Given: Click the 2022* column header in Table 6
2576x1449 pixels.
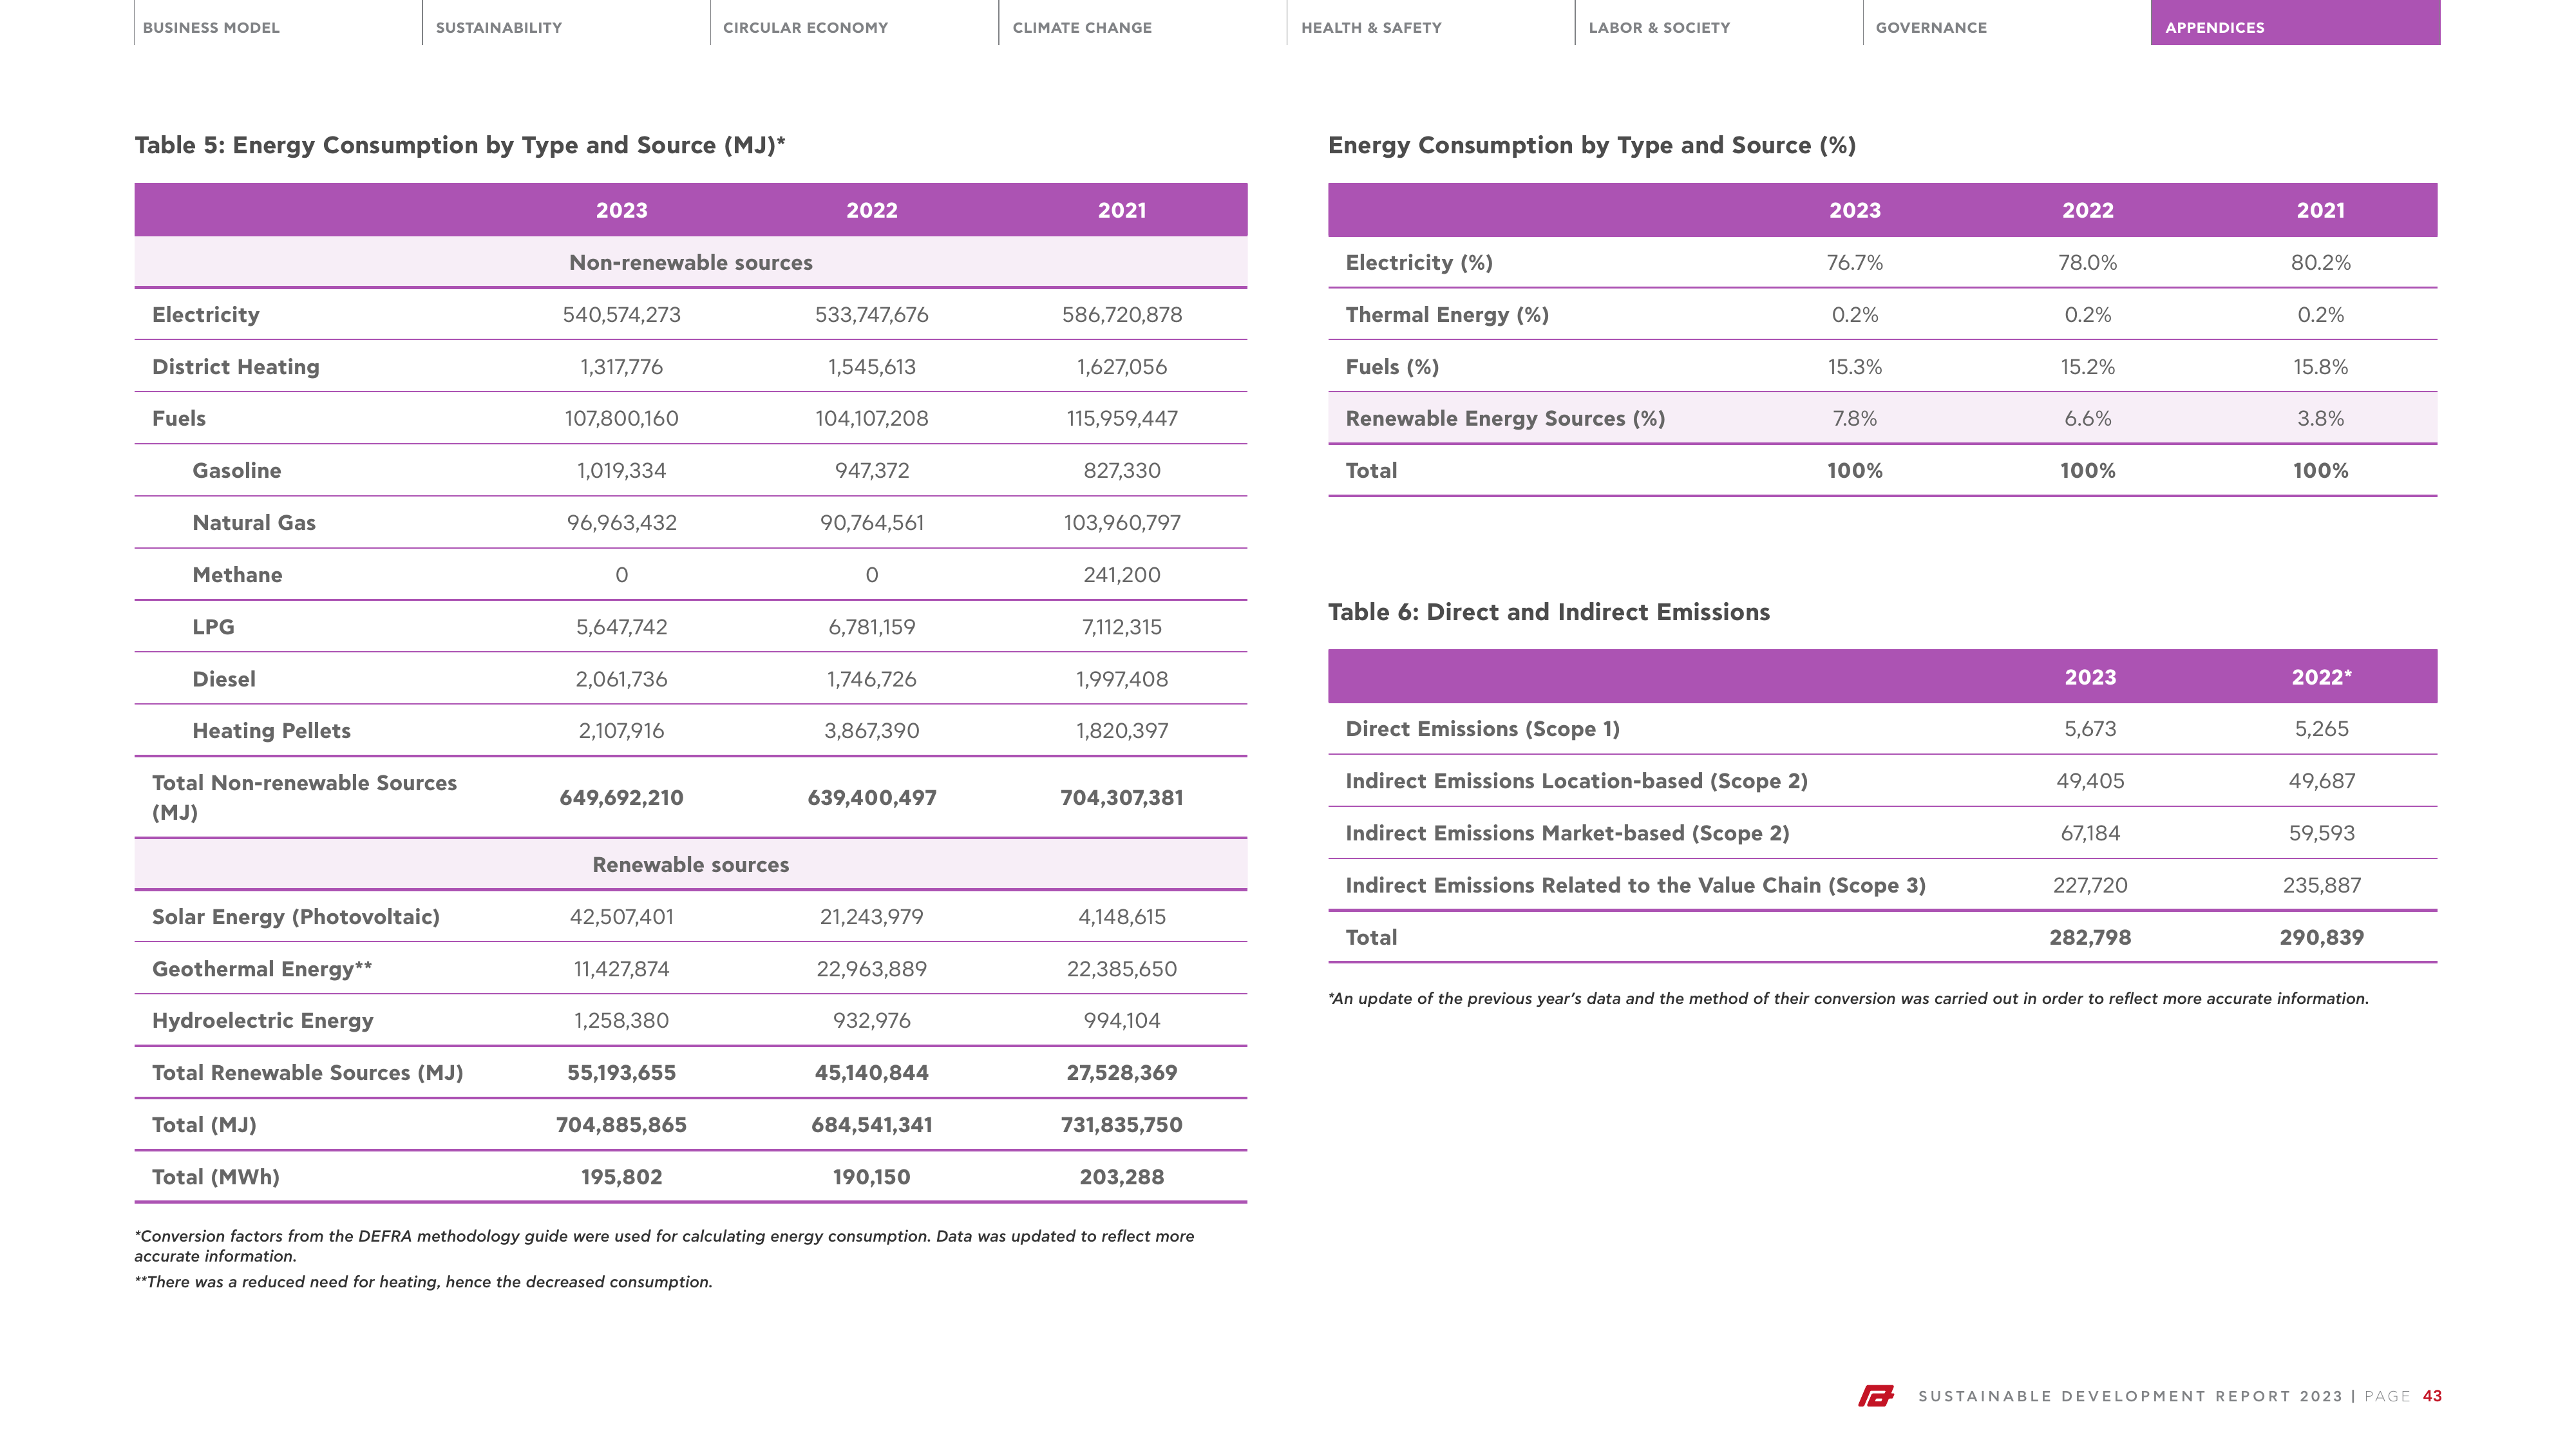Looking at the screenshot, I should tap(2321, 677).
